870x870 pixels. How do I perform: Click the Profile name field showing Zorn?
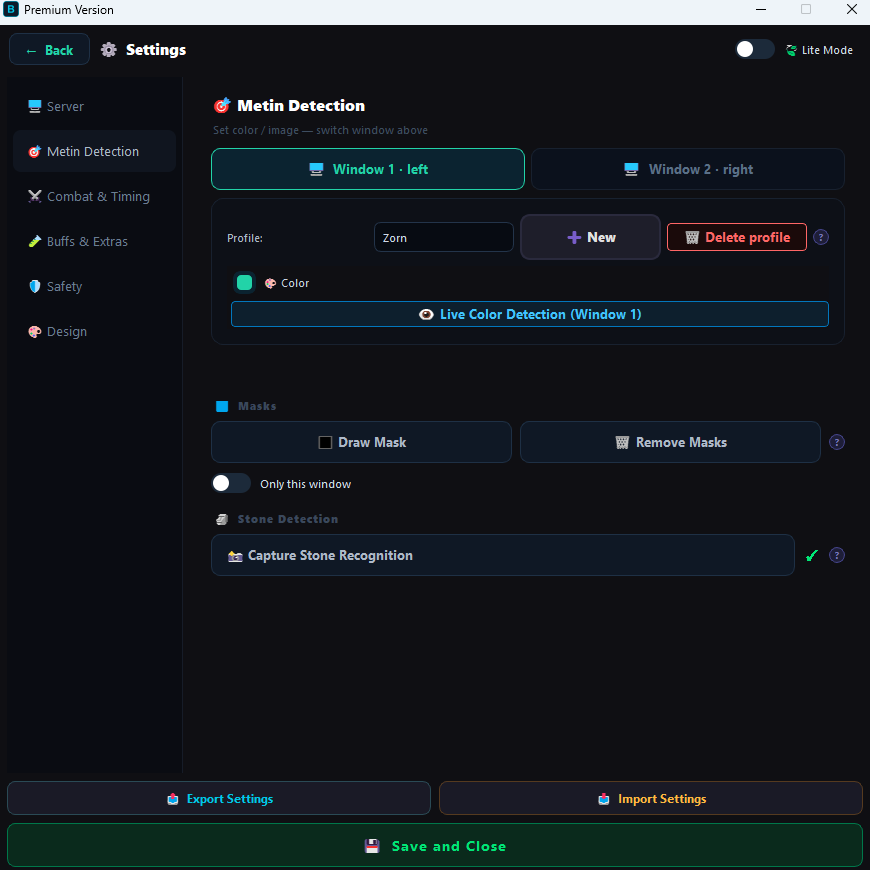coord(444,237)
